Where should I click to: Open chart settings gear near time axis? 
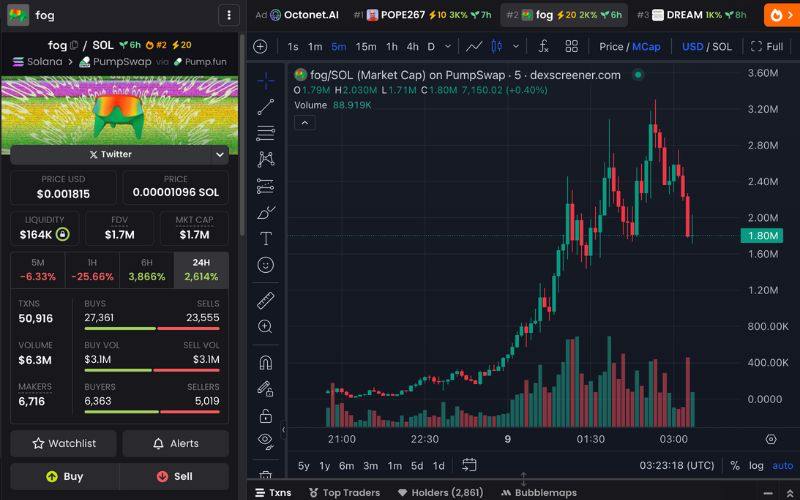tap(771, 439)
